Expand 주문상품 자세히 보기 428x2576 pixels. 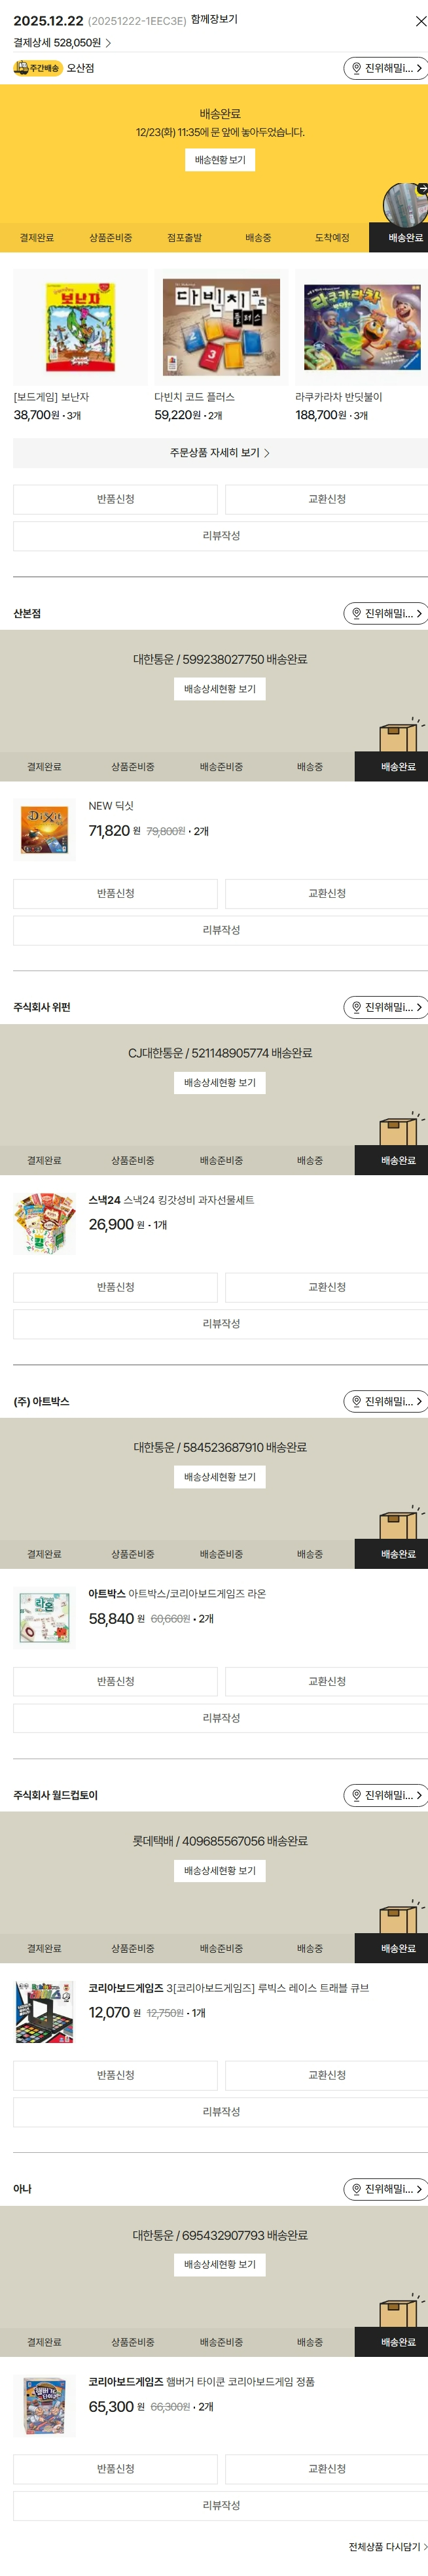[220, 453]
